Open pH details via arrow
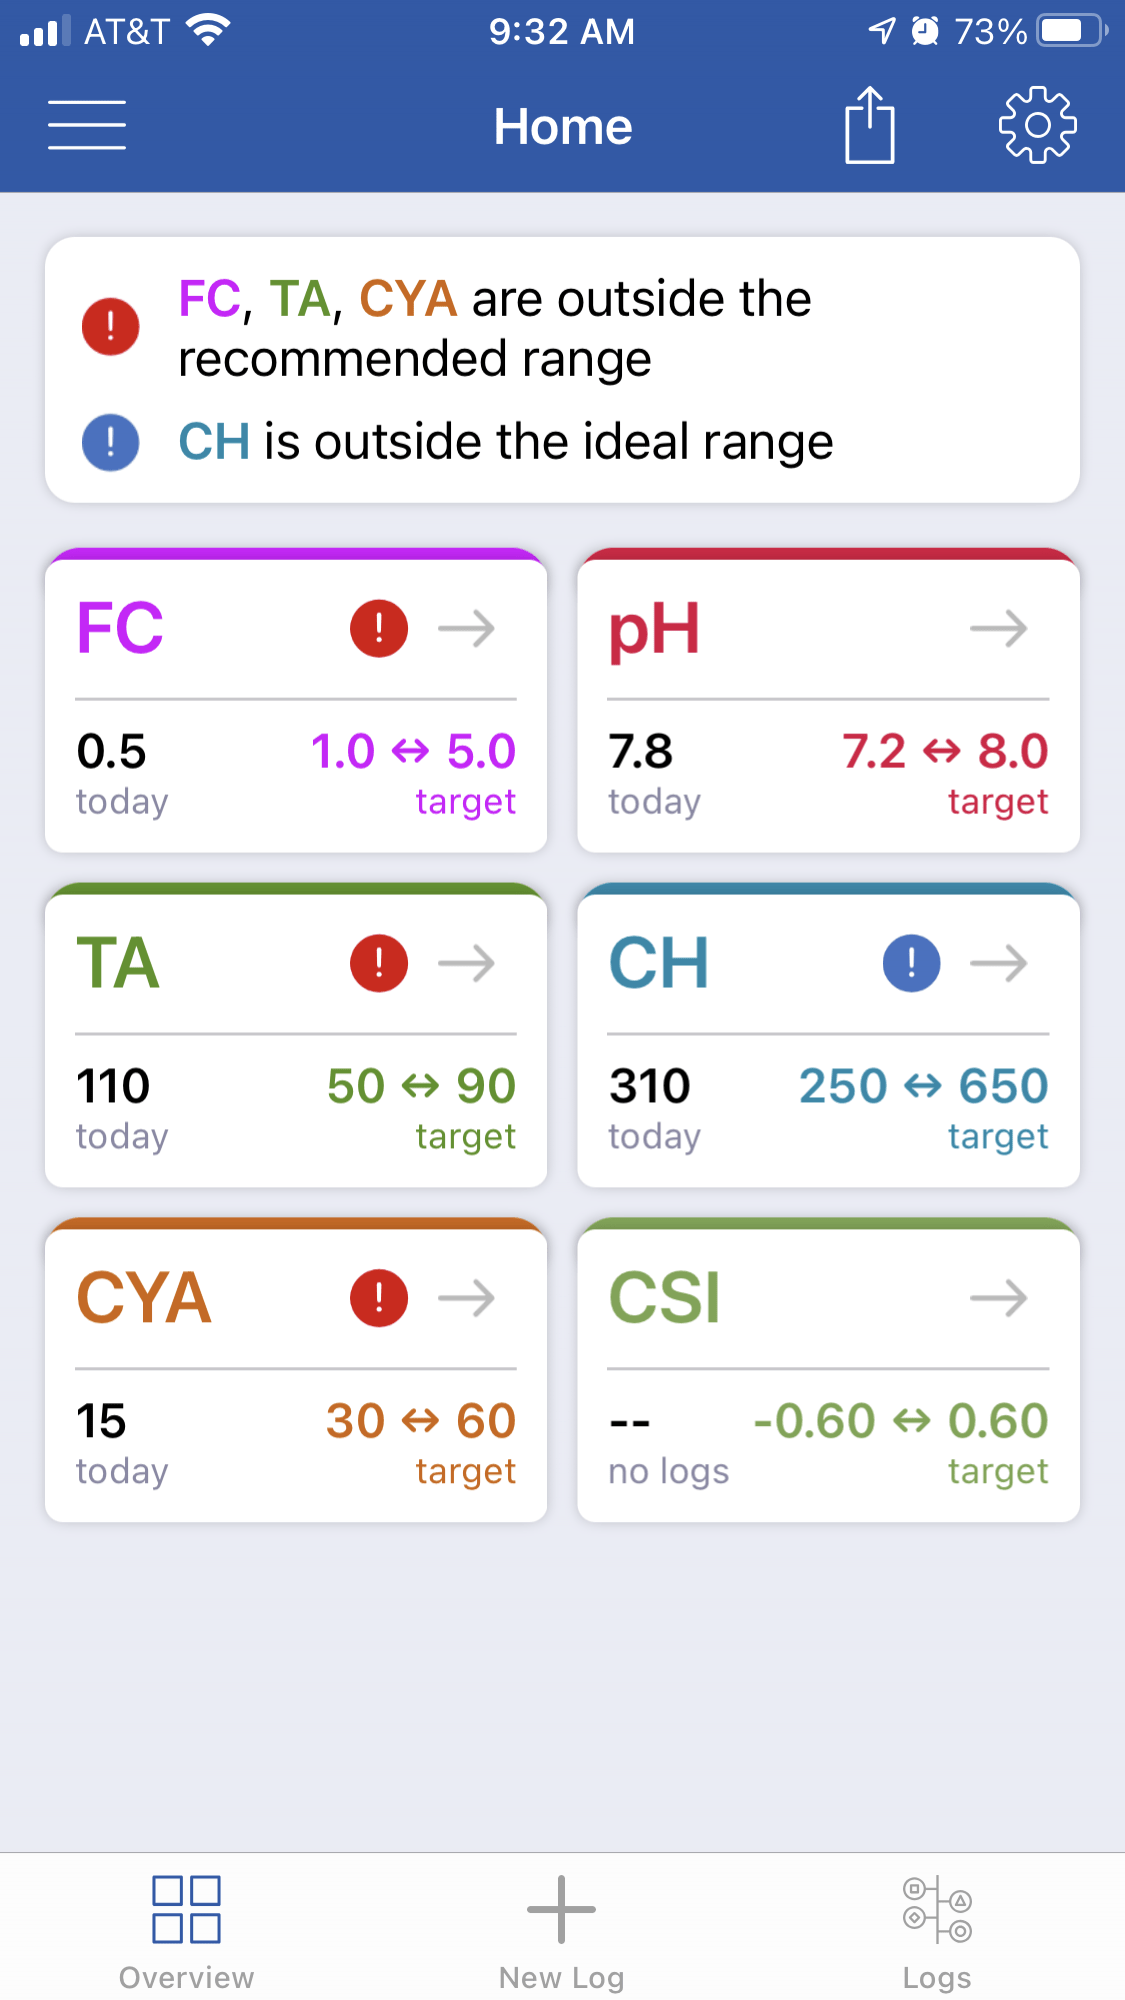Image resolution: width=1125 pixels, height=2000 pixels. [999, 629]
